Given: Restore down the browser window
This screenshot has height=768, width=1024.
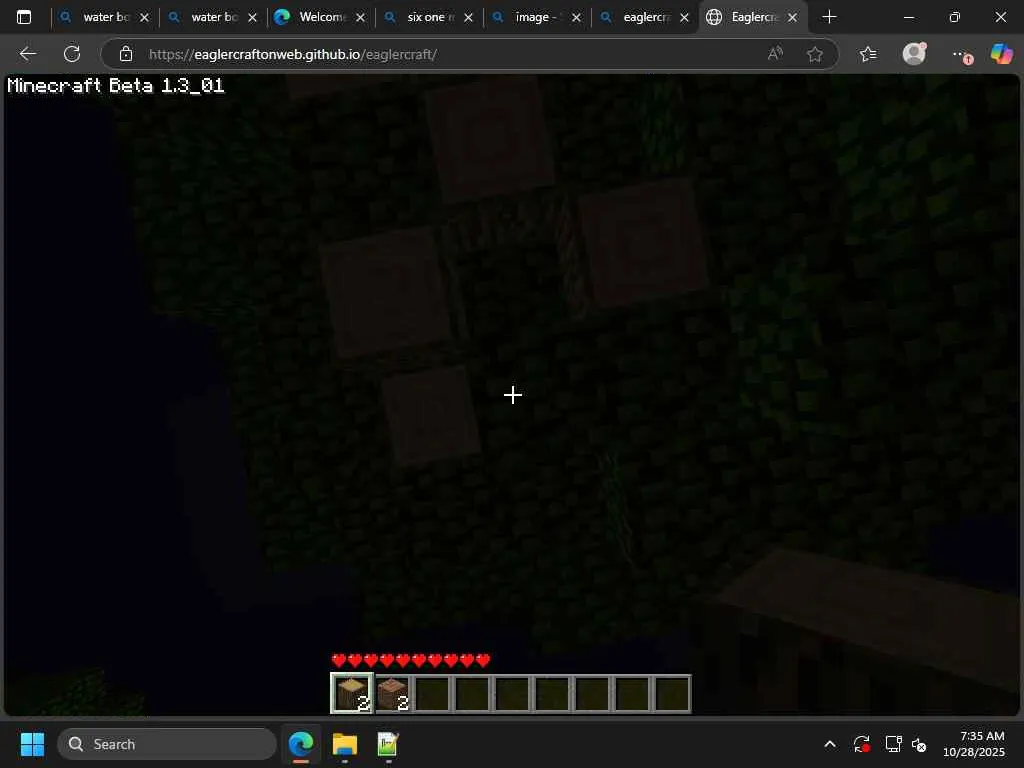Looking at the screenshot, I should pos(954,17).
